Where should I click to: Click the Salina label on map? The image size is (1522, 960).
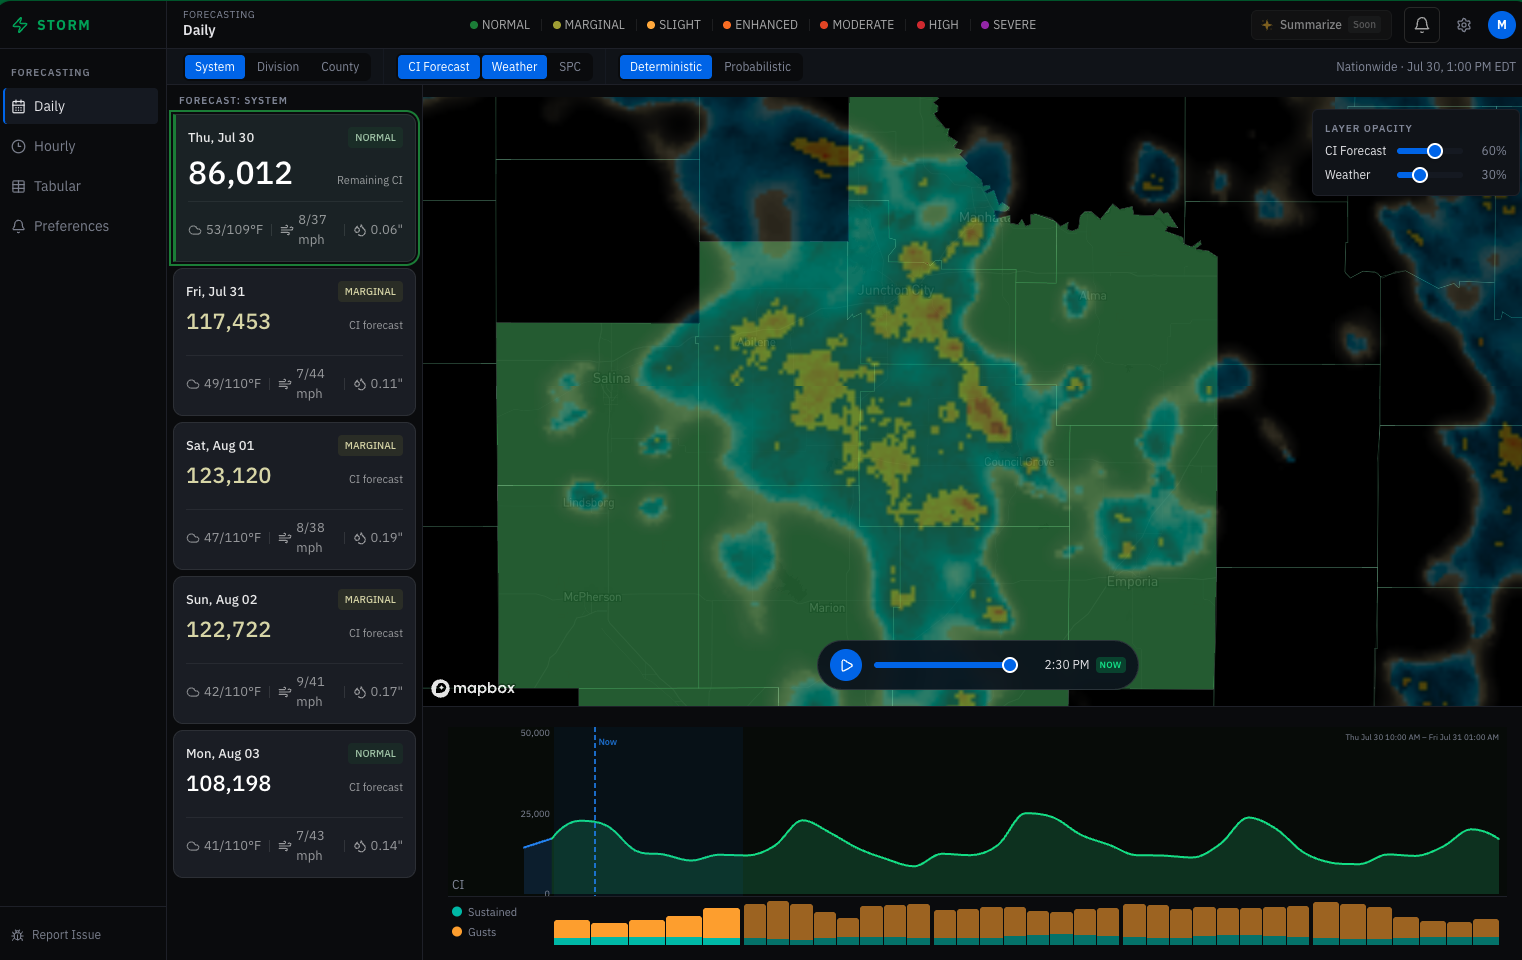[611, 379]
